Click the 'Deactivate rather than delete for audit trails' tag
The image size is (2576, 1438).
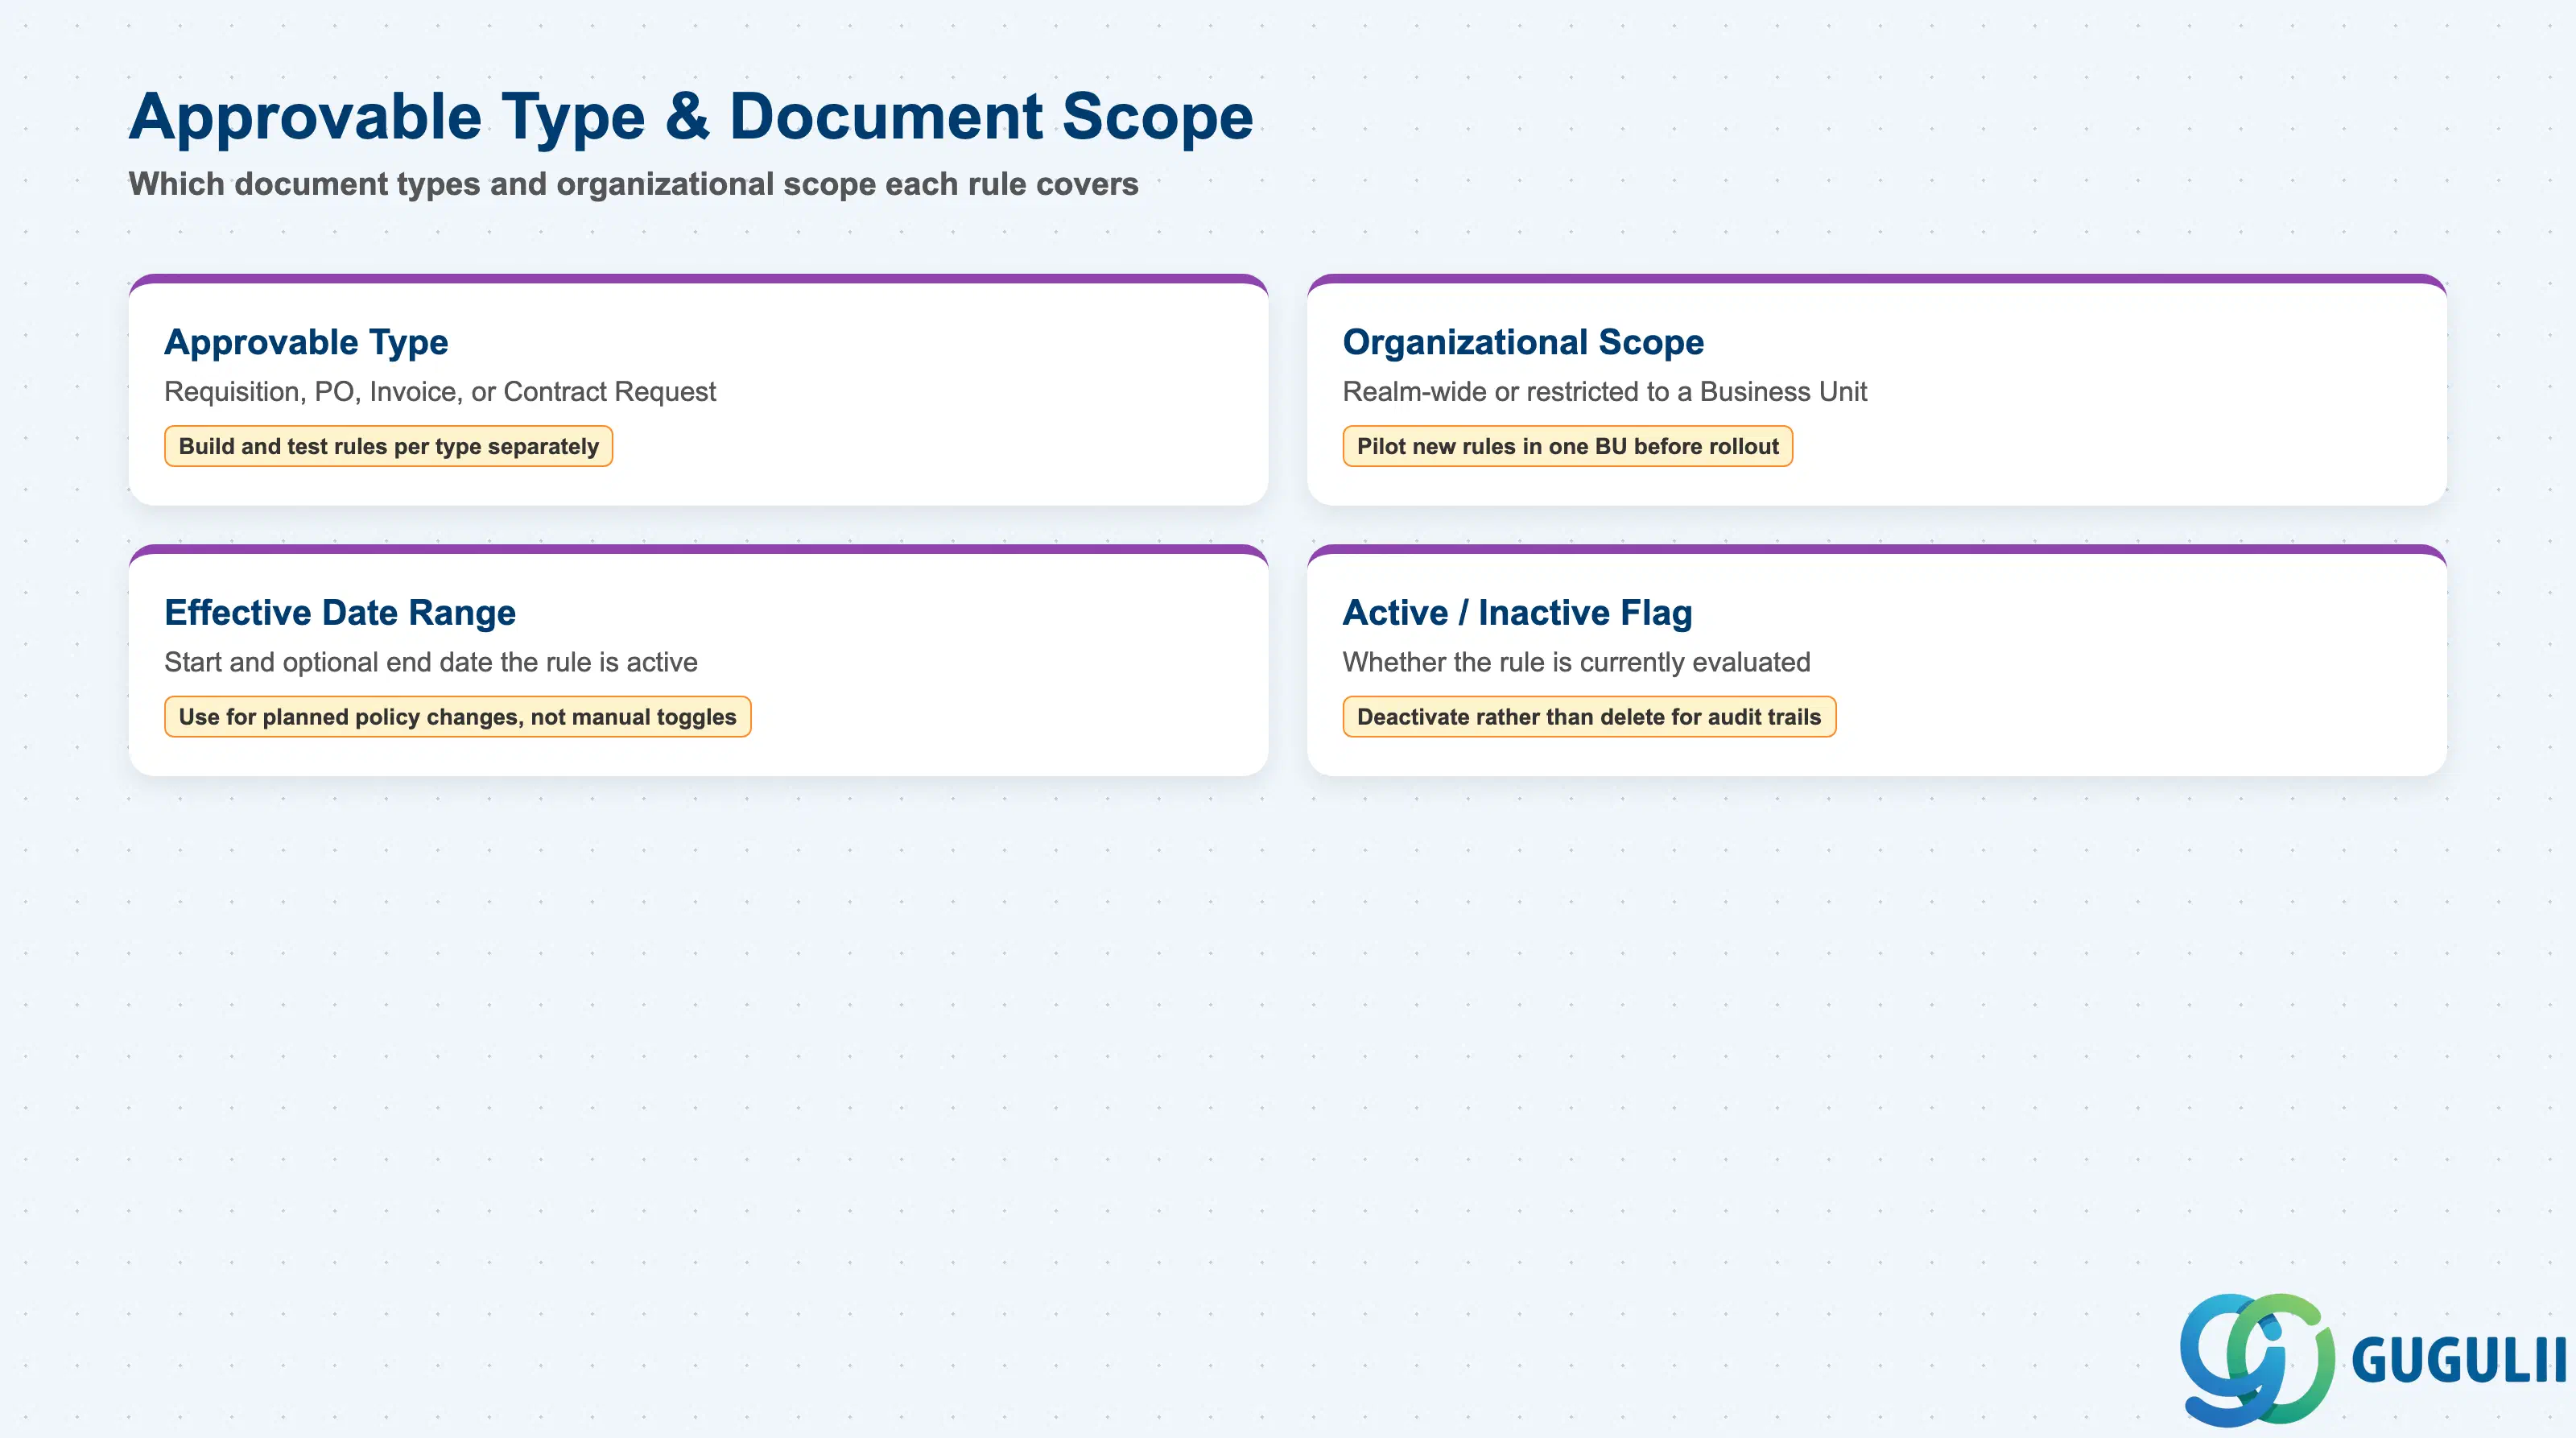point(1589,717)
